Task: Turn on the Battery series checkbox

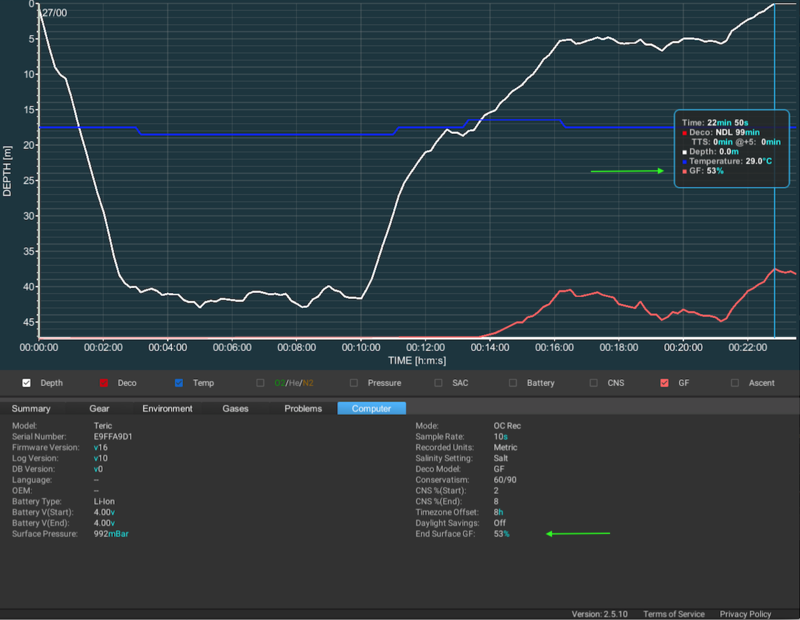Action: (x=514, y=383)
